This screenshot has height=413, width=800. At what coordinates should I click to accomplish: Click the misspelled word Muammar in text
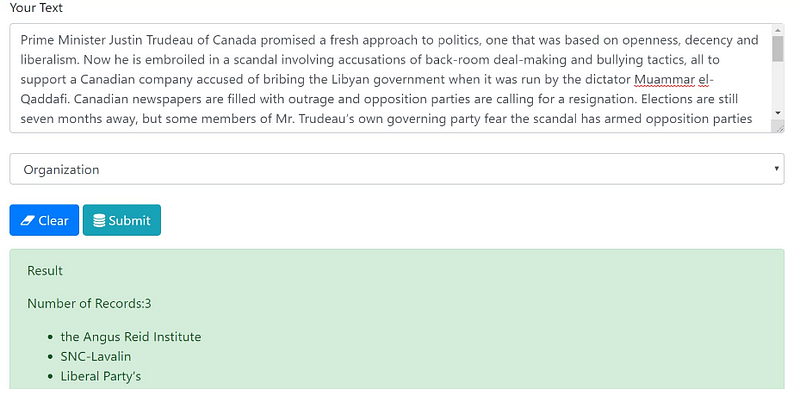click(x=664, y=80)
